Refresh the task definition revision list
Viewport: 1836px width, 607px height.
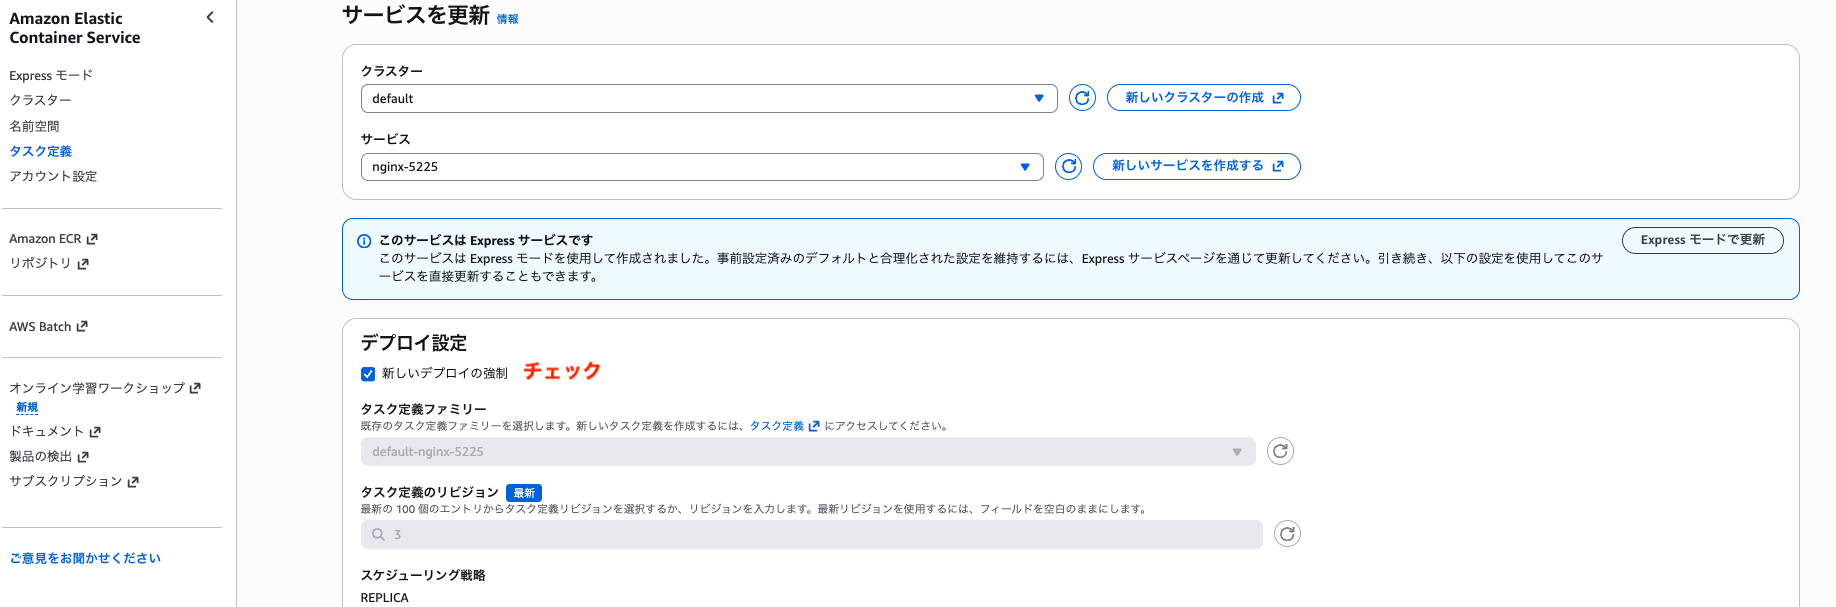point(1287,534)
